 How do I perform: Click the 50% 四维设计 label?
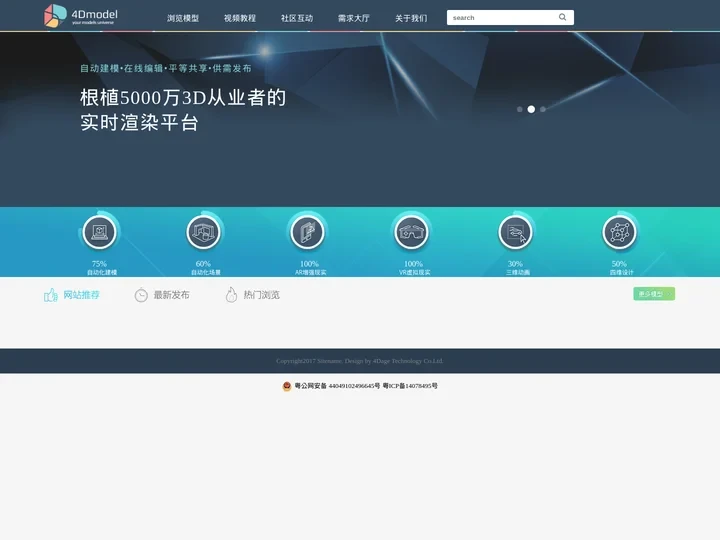(x=621, y=268)
